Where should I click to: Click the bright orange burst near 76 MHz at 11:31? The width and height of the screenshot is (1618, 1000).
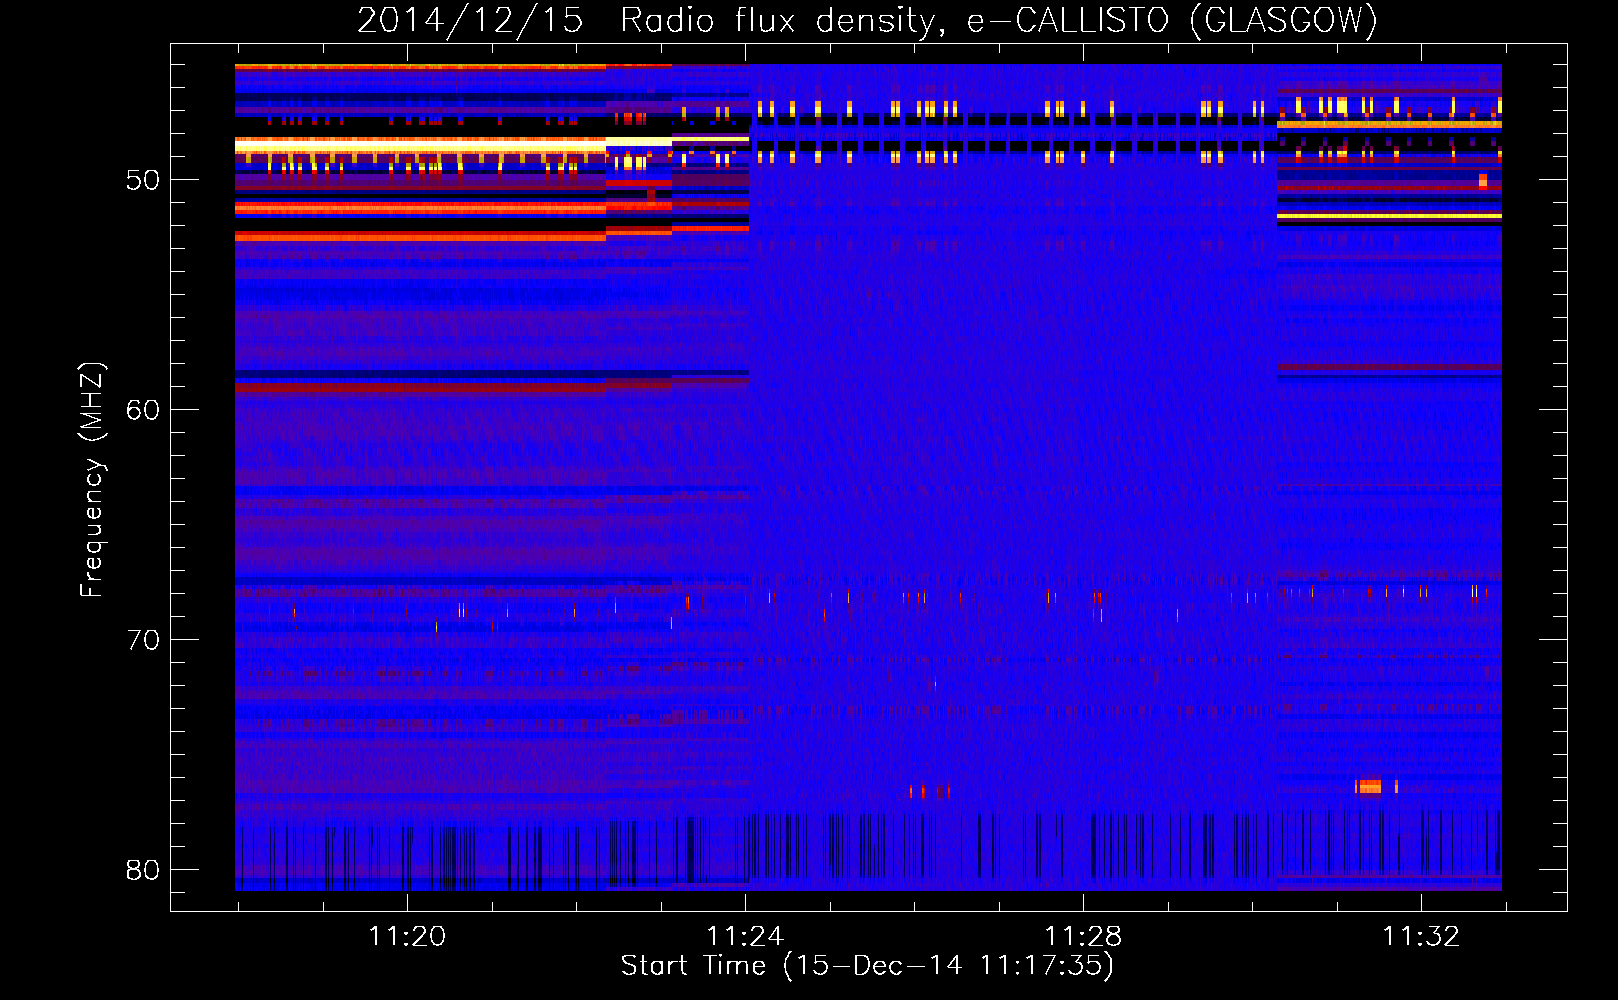[1370, 787]
